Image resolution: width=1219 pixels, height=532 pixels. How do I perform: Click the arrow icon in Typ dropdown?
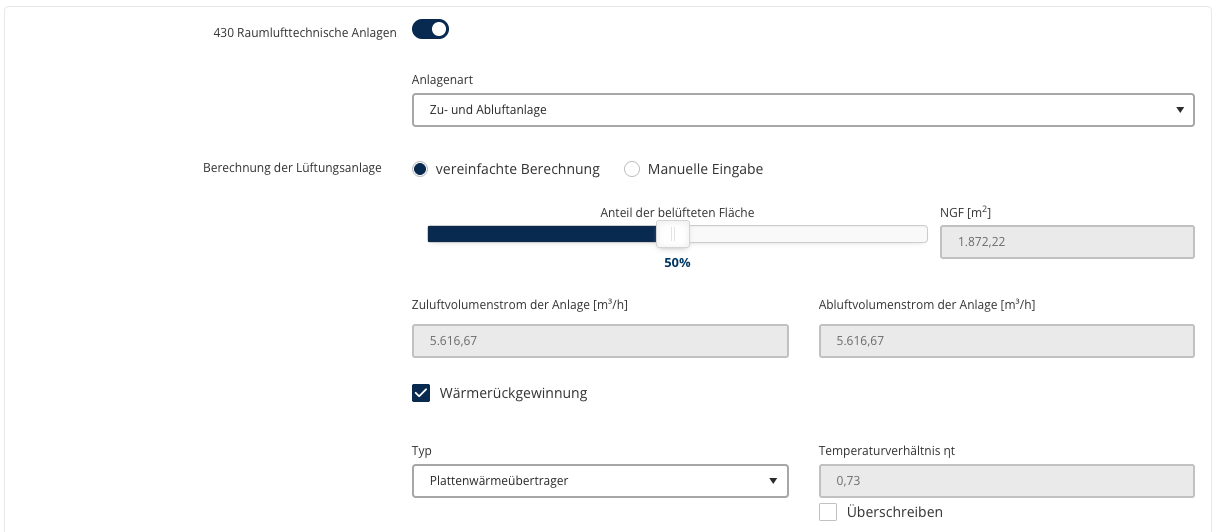tap(773, 481)
